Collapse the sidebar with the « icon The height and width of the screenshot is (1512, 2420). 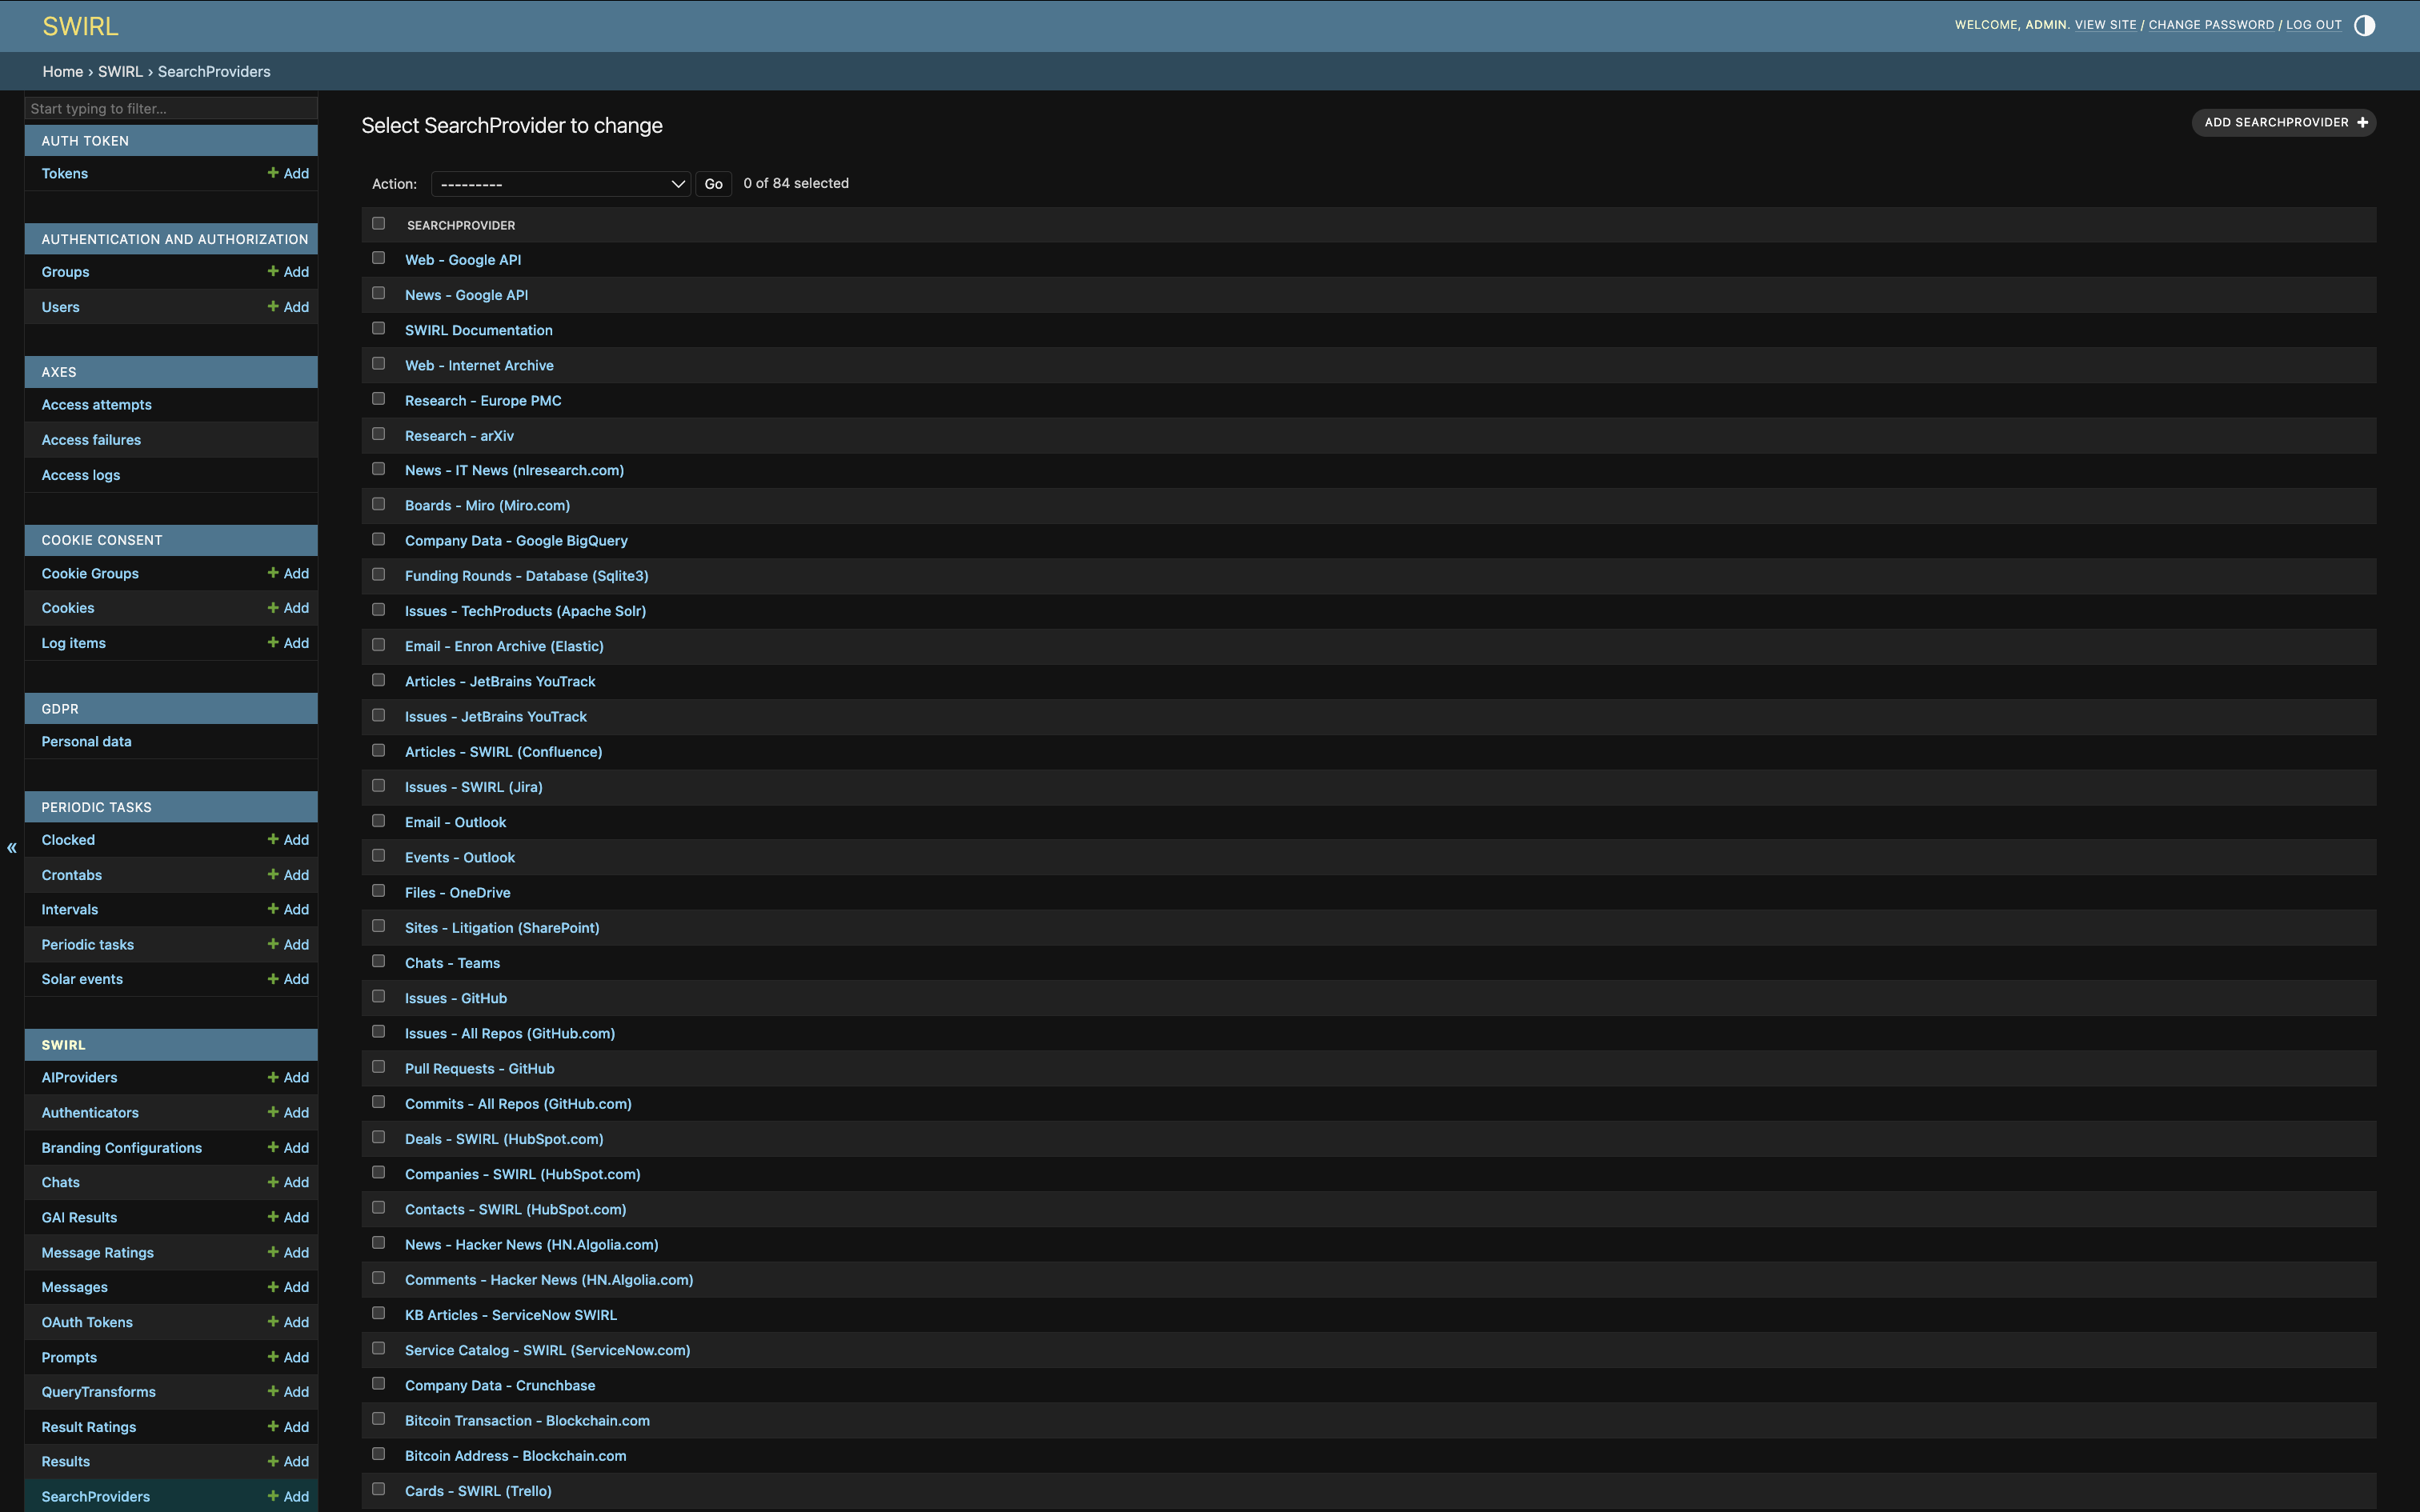tap(11, 847)
